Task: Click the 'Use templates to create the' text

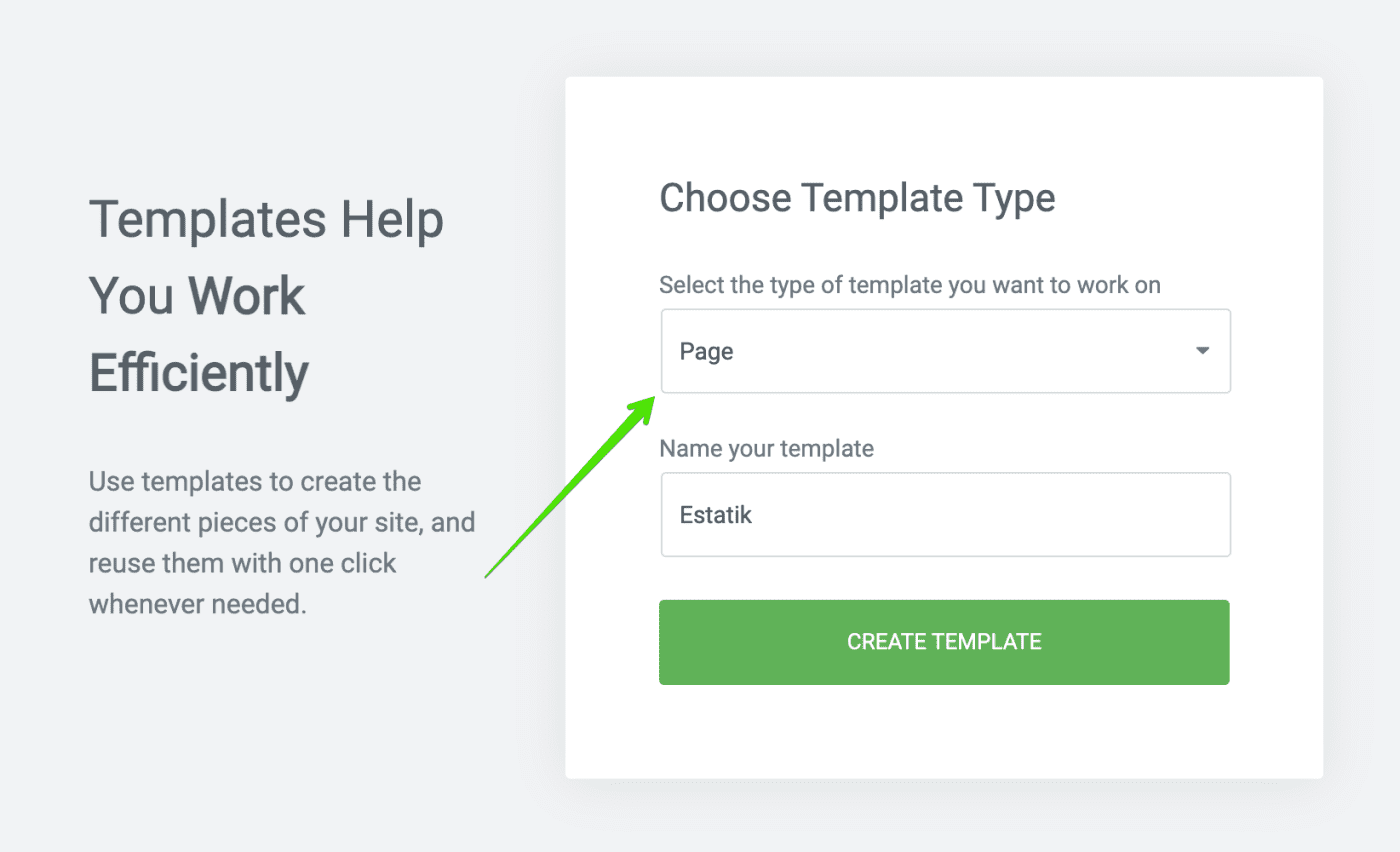Action: [x=255, y=482]
